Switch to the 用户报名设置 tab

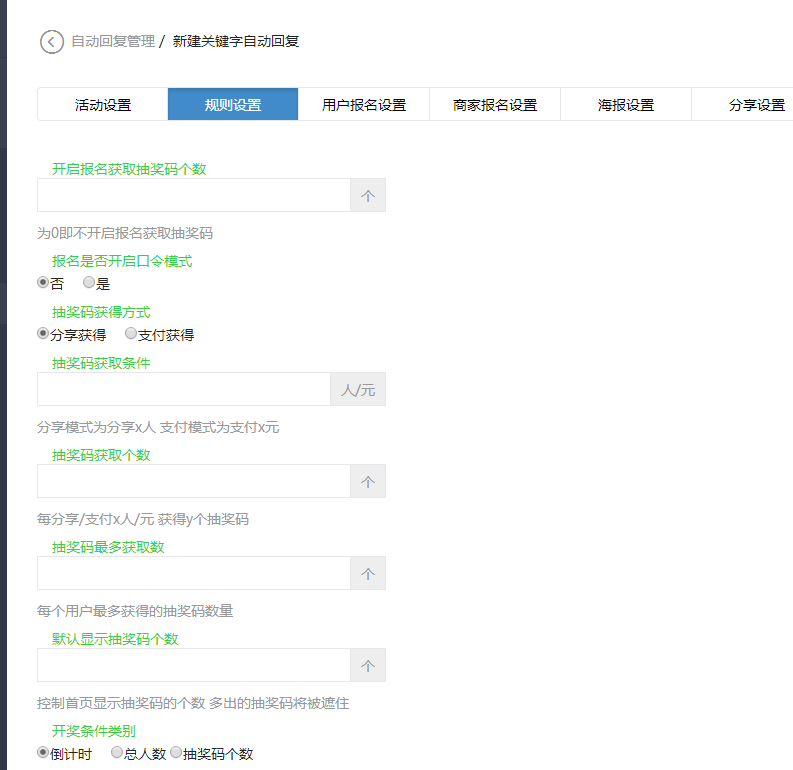364,105
